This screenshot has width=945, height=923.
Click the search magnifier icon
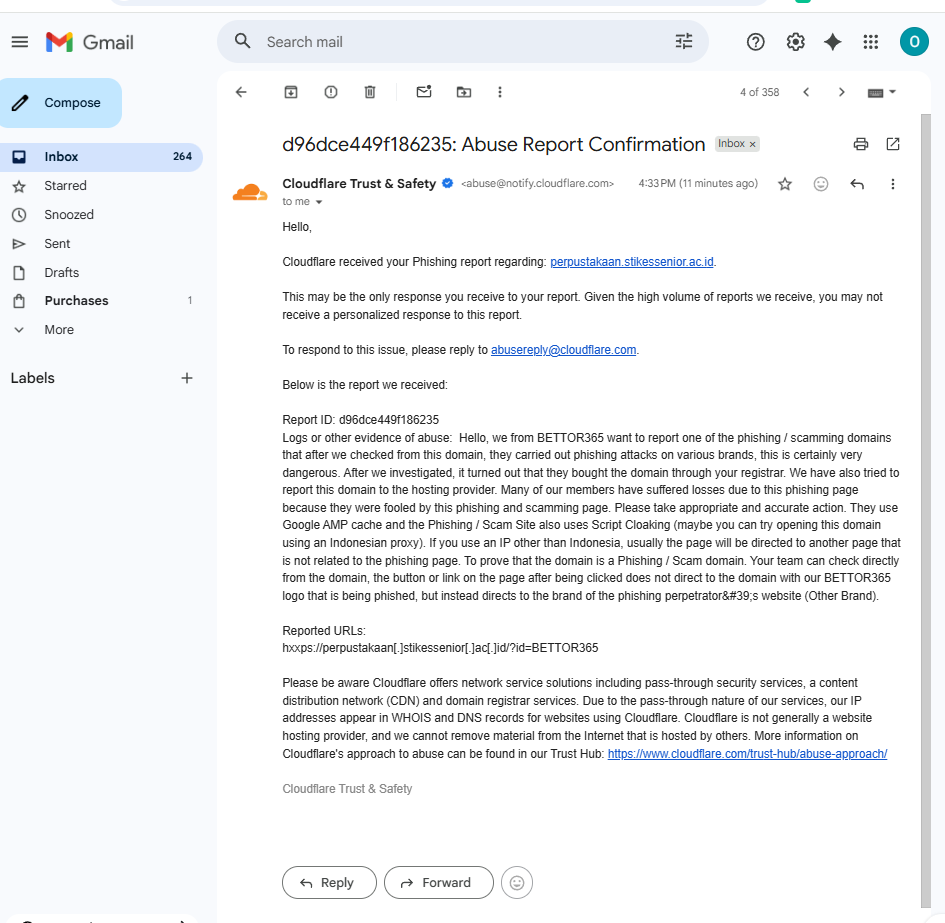pyautogui.click(x=242, y=41)
